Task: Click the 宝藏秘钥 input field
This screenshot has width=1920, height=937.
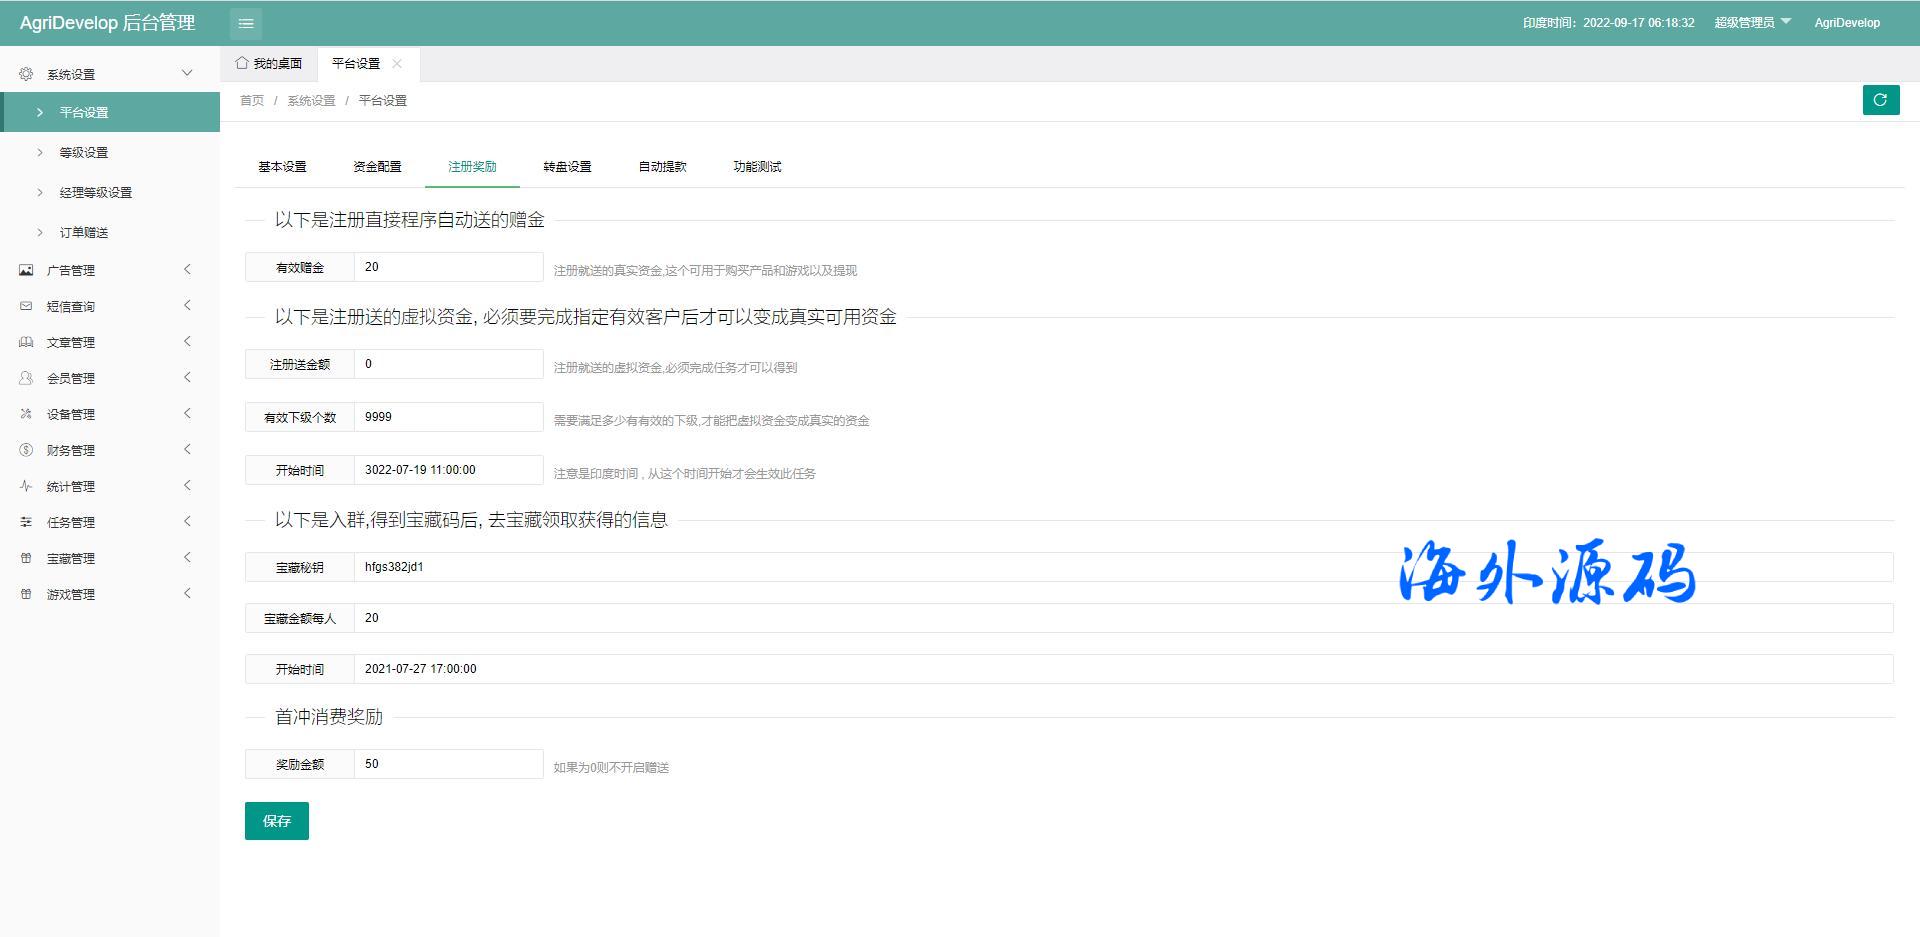Action: [1122, 567]
